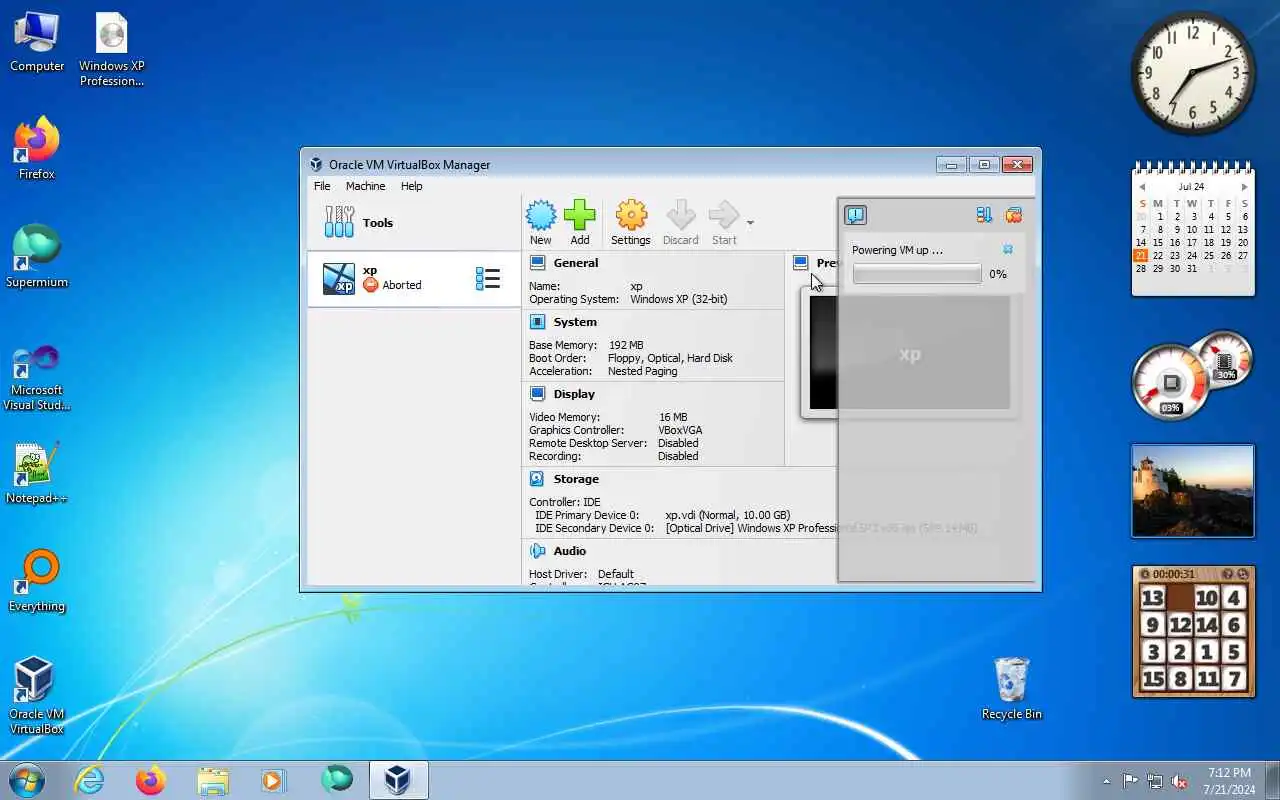
Task: Click the analog clock gadget
Action: point(1193,73)
